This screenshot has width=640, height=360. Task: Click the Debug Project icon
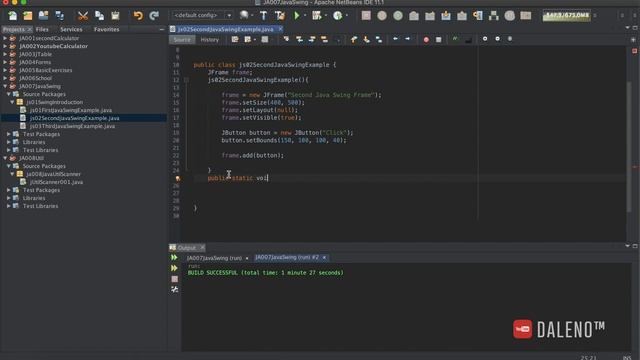316,16
